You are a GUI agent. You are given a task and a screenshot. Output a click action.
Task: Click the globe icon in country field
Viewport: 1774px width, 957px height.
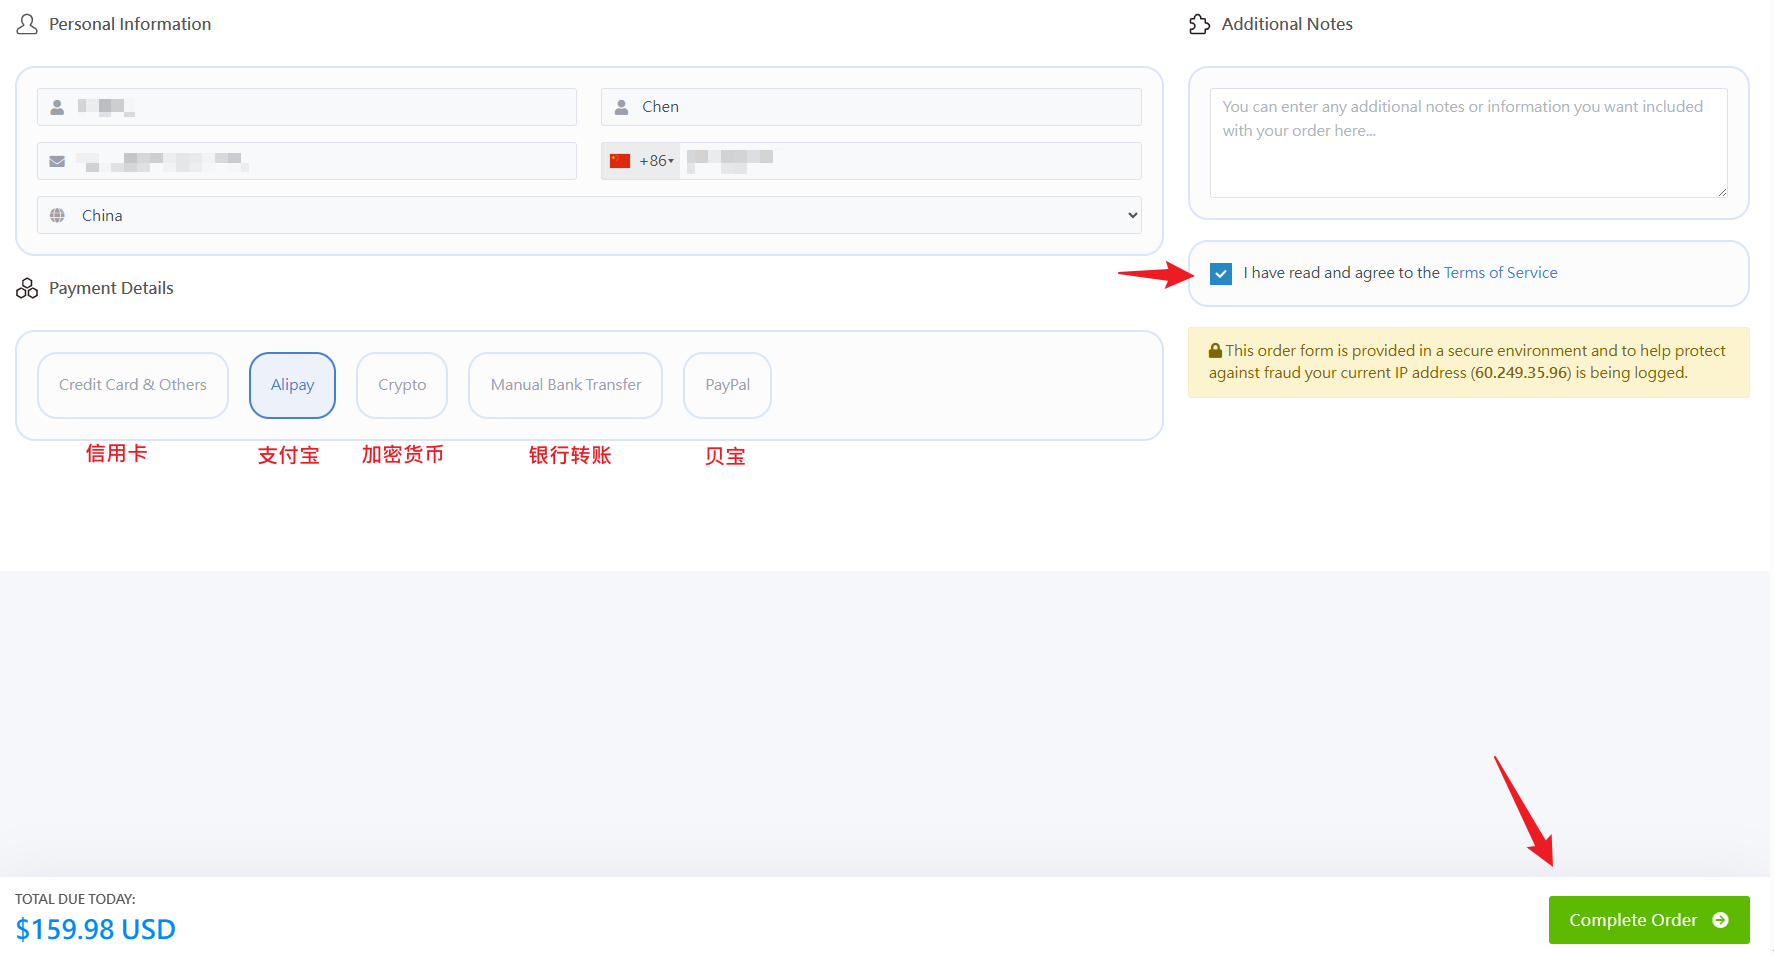pyautogui.click(x=57, y=216)
